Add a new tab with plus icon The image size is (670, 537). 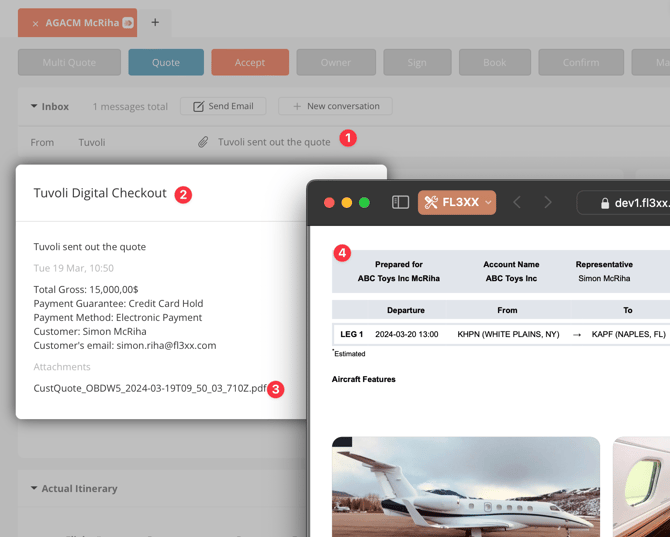pos(155,22)
